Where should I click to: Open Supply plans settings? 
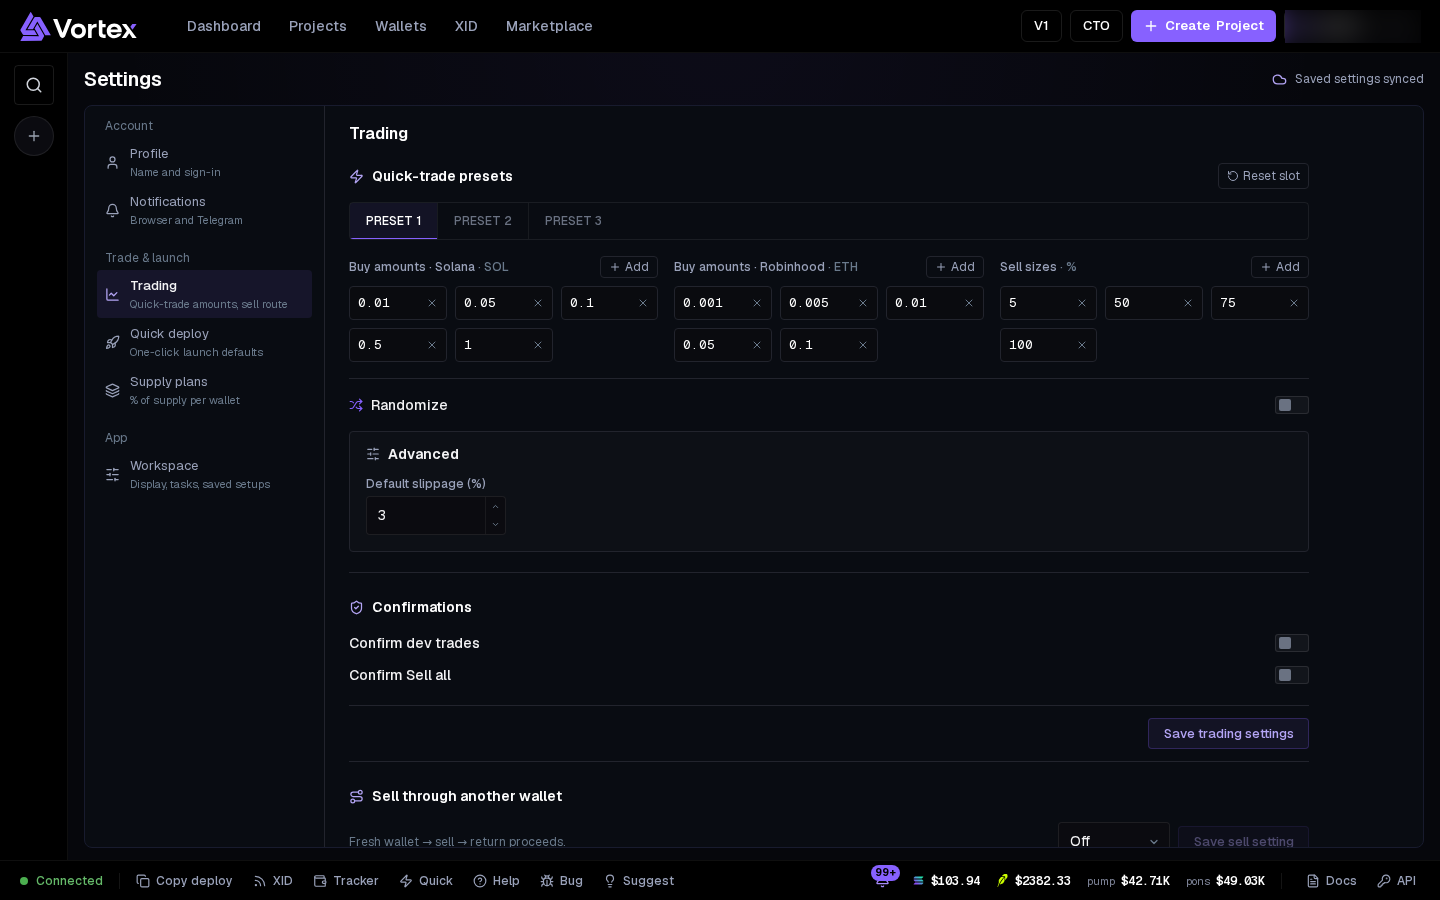(204, 390)
